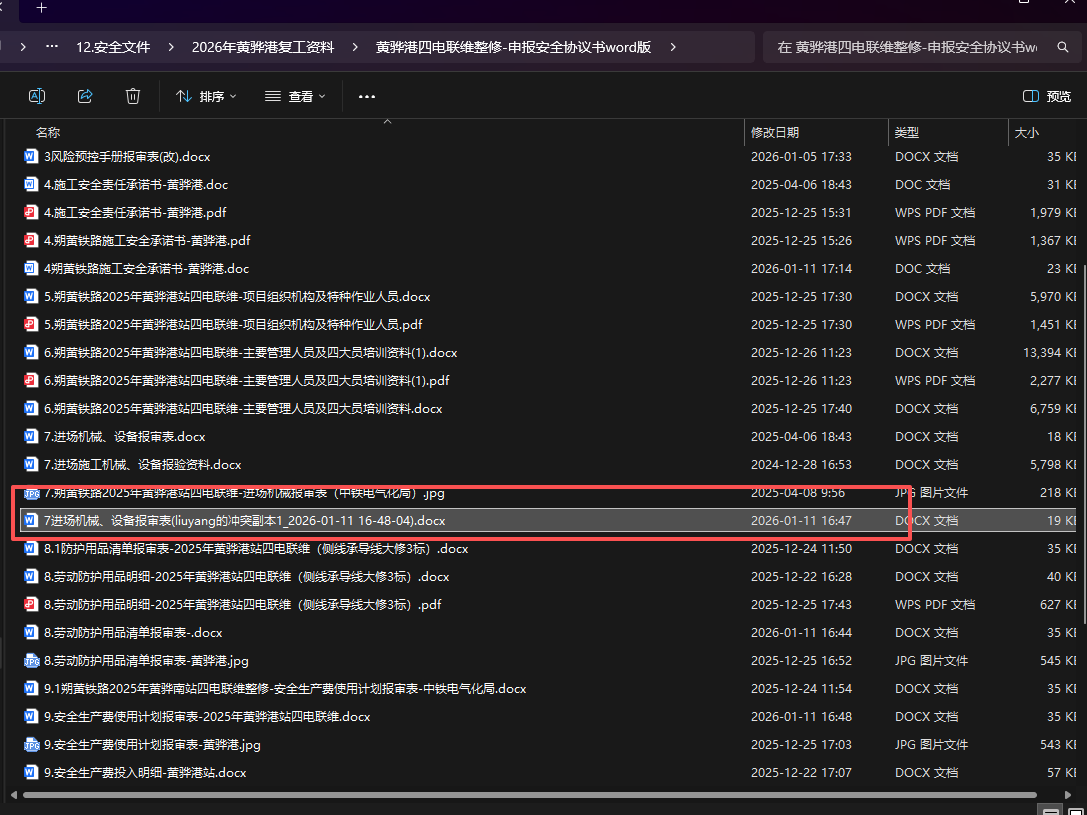1087x815 pixels.
Task: Open the 查看 view dropdown
Action: tap(295, 96)
